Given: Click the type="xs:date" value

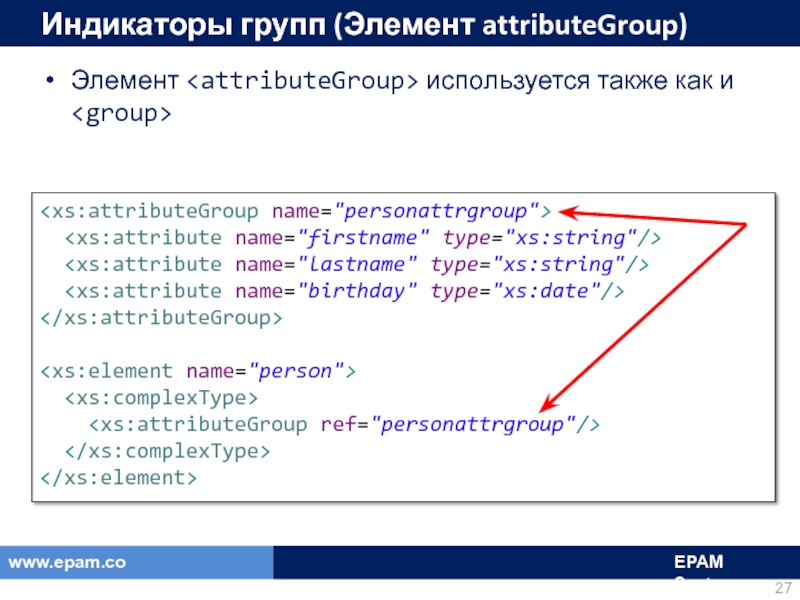Looking at the screenshot, I should (x=516, y=291).
